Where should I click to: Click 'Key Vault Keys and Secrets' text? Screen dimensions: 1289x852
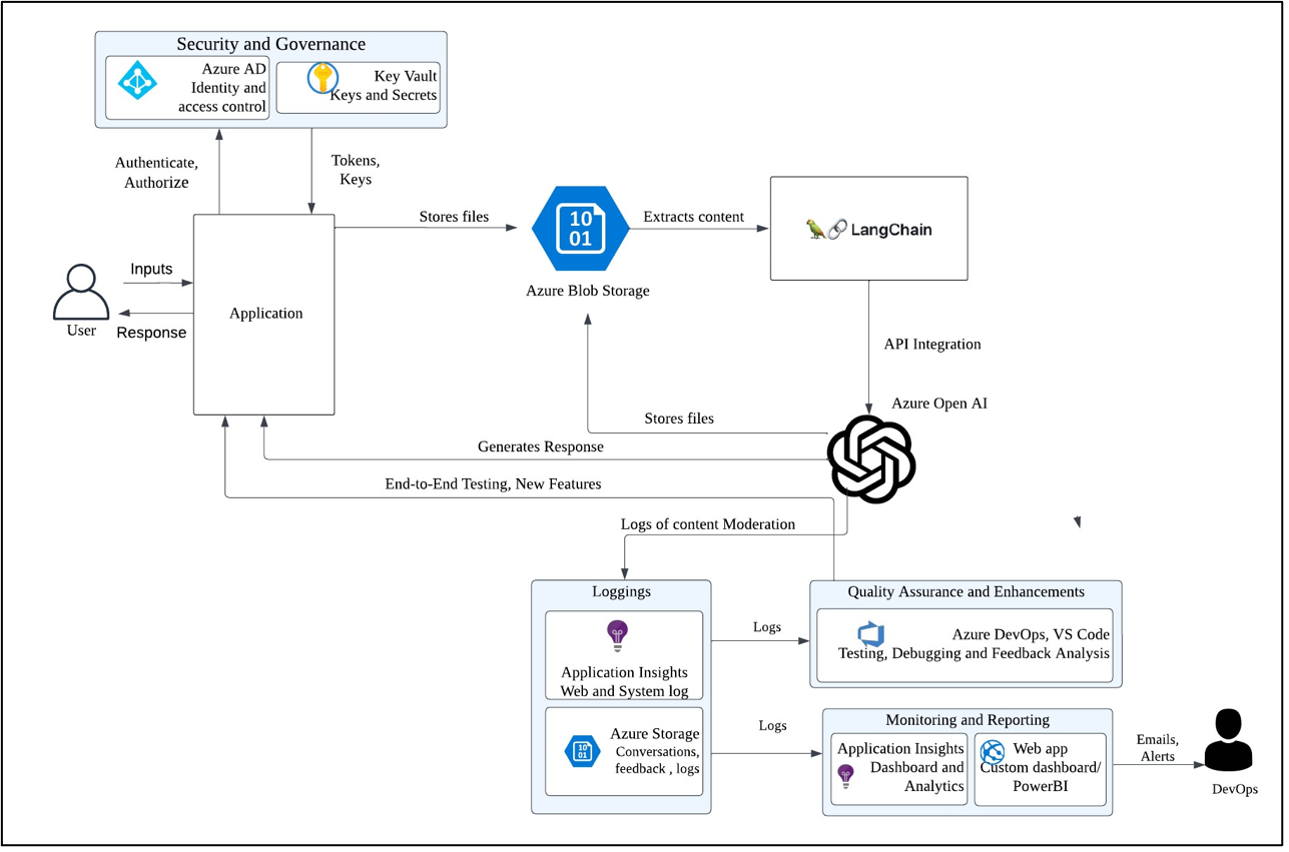click(x=384, y=86)
